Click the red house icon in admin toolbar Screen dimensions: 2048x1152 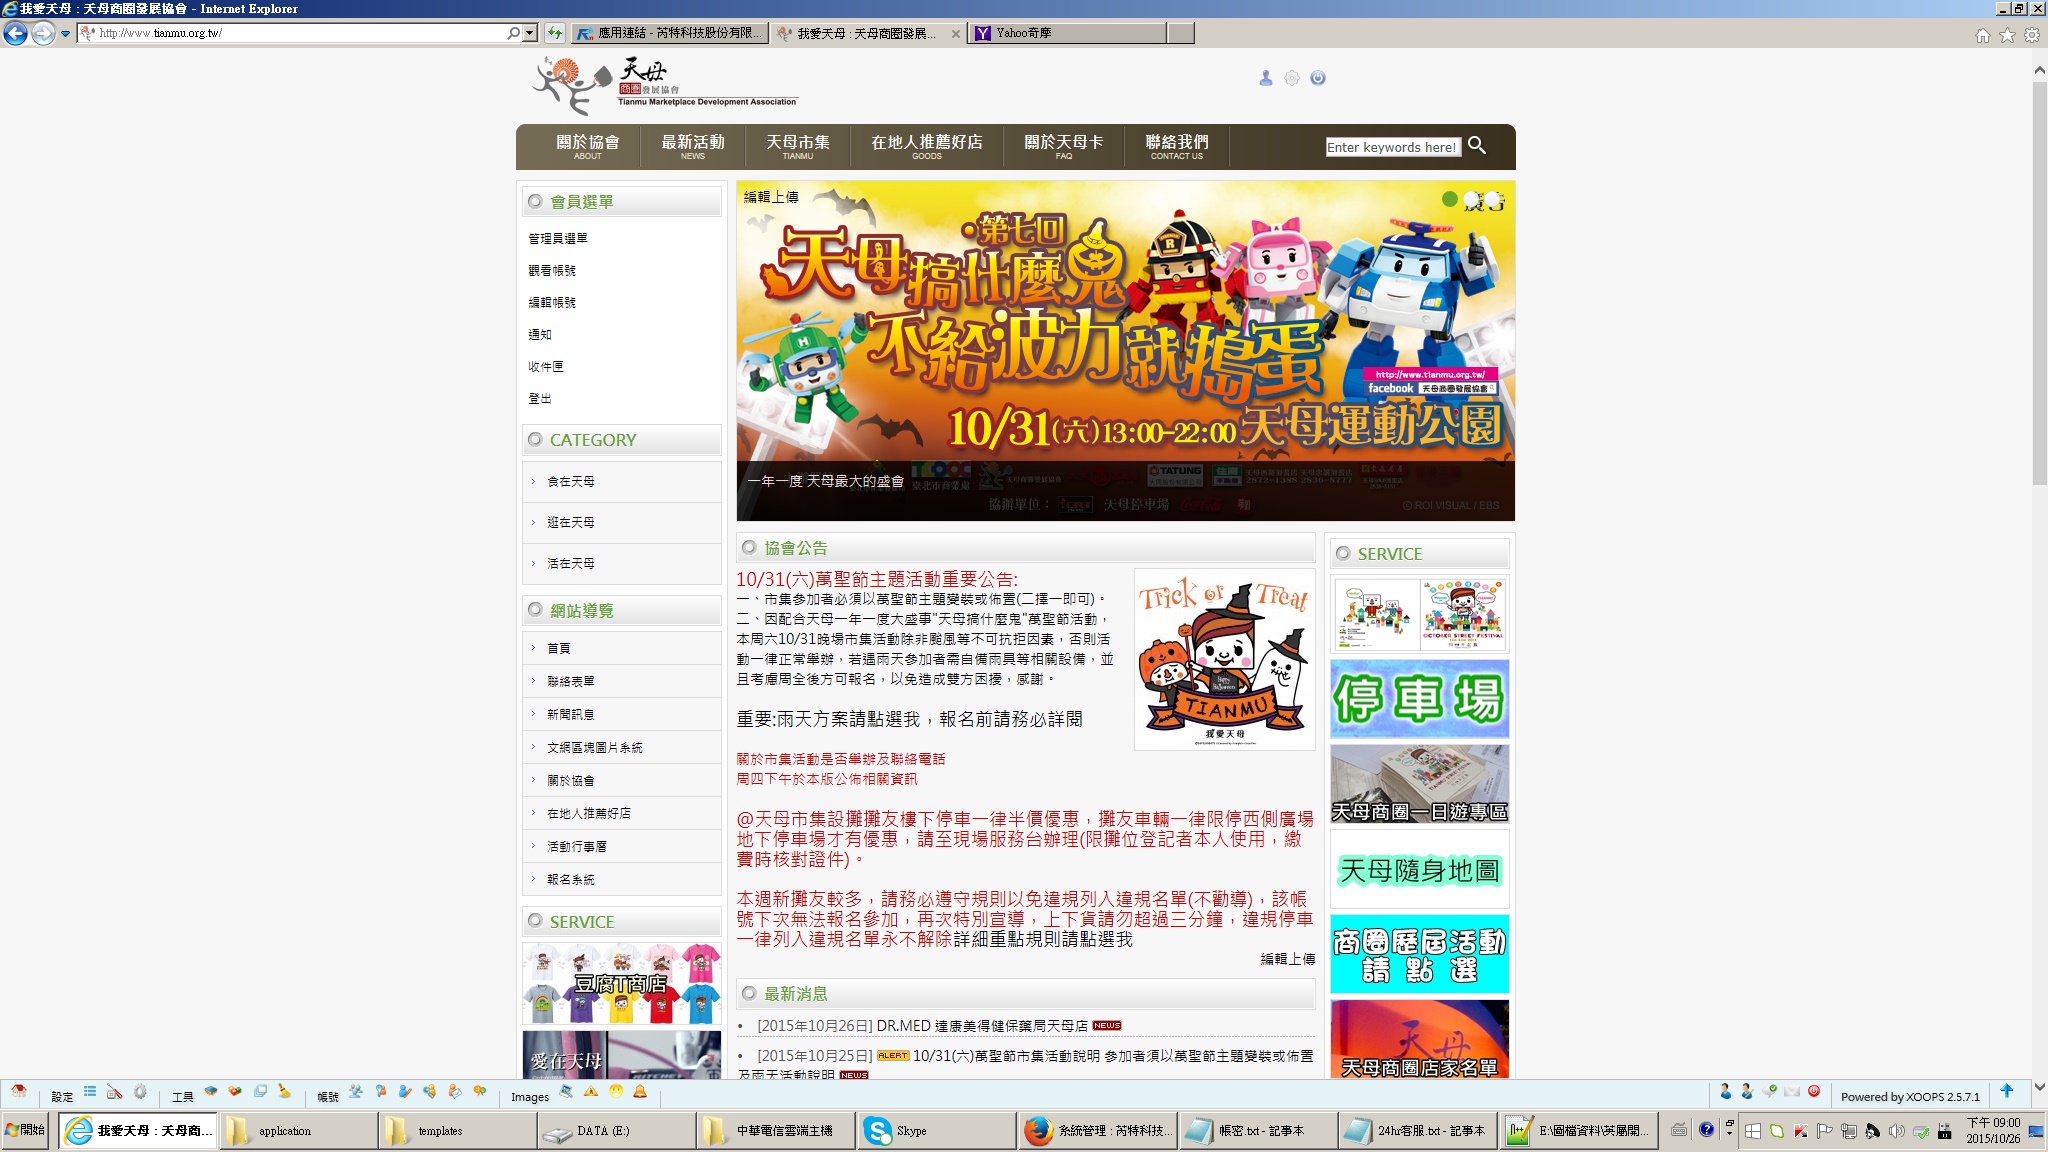[x=18, y=1092]
